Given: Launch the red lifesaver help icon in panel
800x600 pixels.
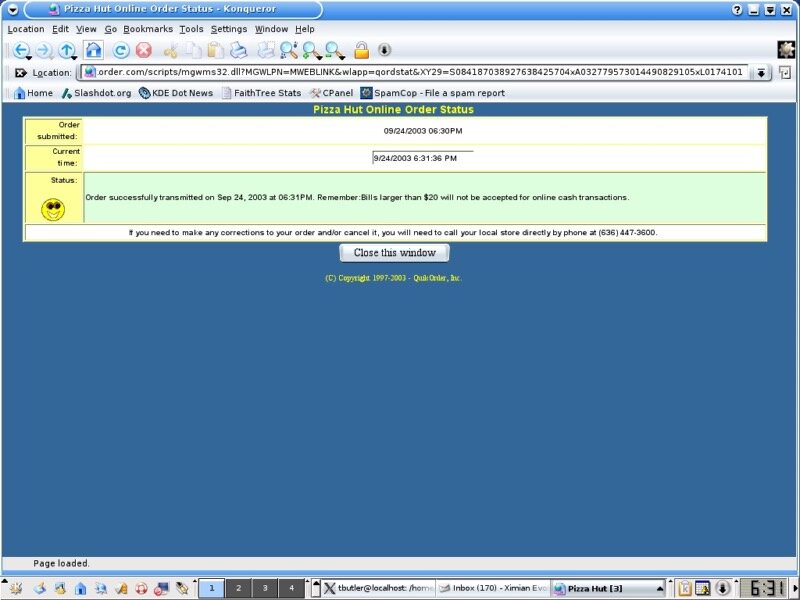Looking at the screenshot, I should point(141,588).
